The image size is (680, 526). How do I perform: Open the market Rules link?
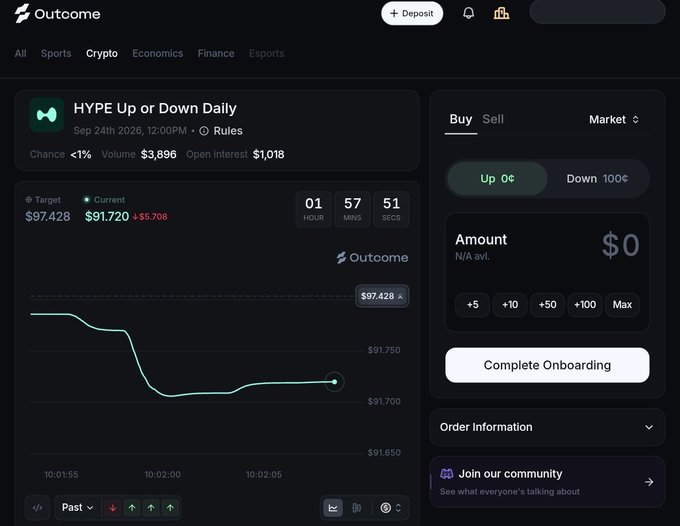[x=228, y=131]
